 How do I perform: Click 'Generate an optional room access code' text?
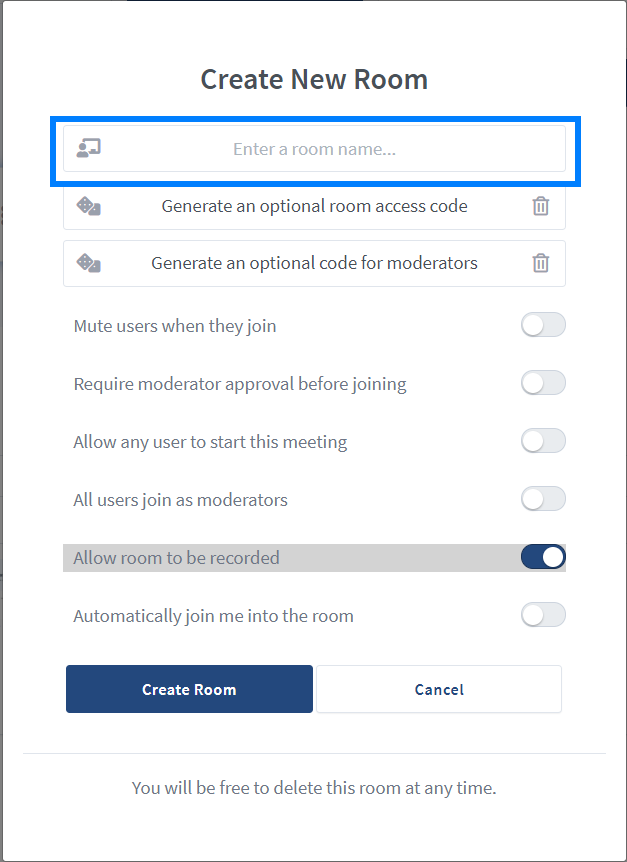tap(314, 207)
